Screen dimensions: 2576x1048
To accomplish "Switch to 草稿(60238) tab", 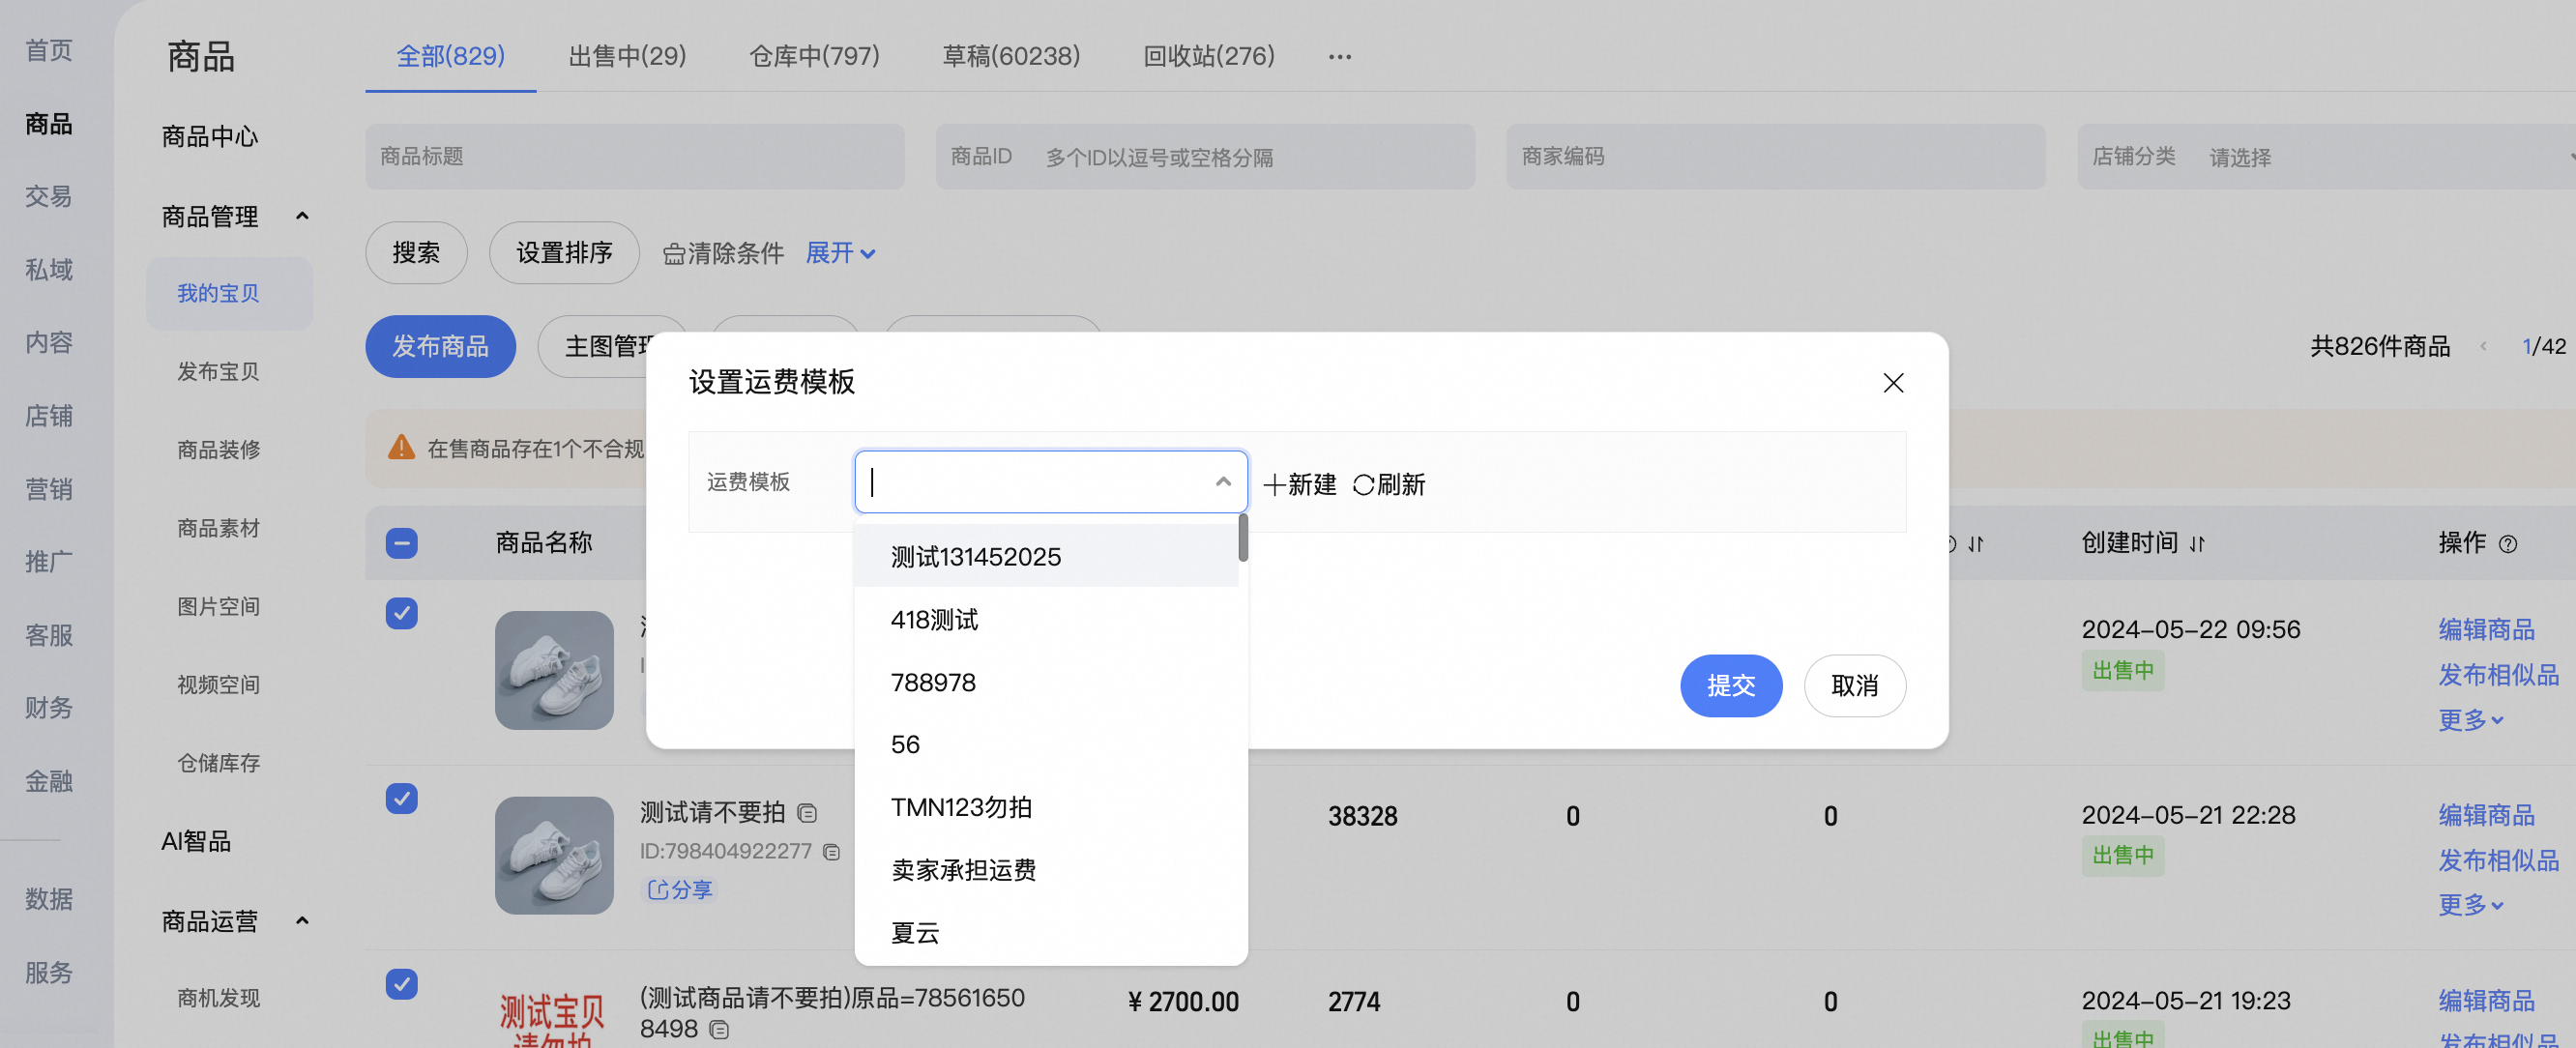I will coord(1011,56).
